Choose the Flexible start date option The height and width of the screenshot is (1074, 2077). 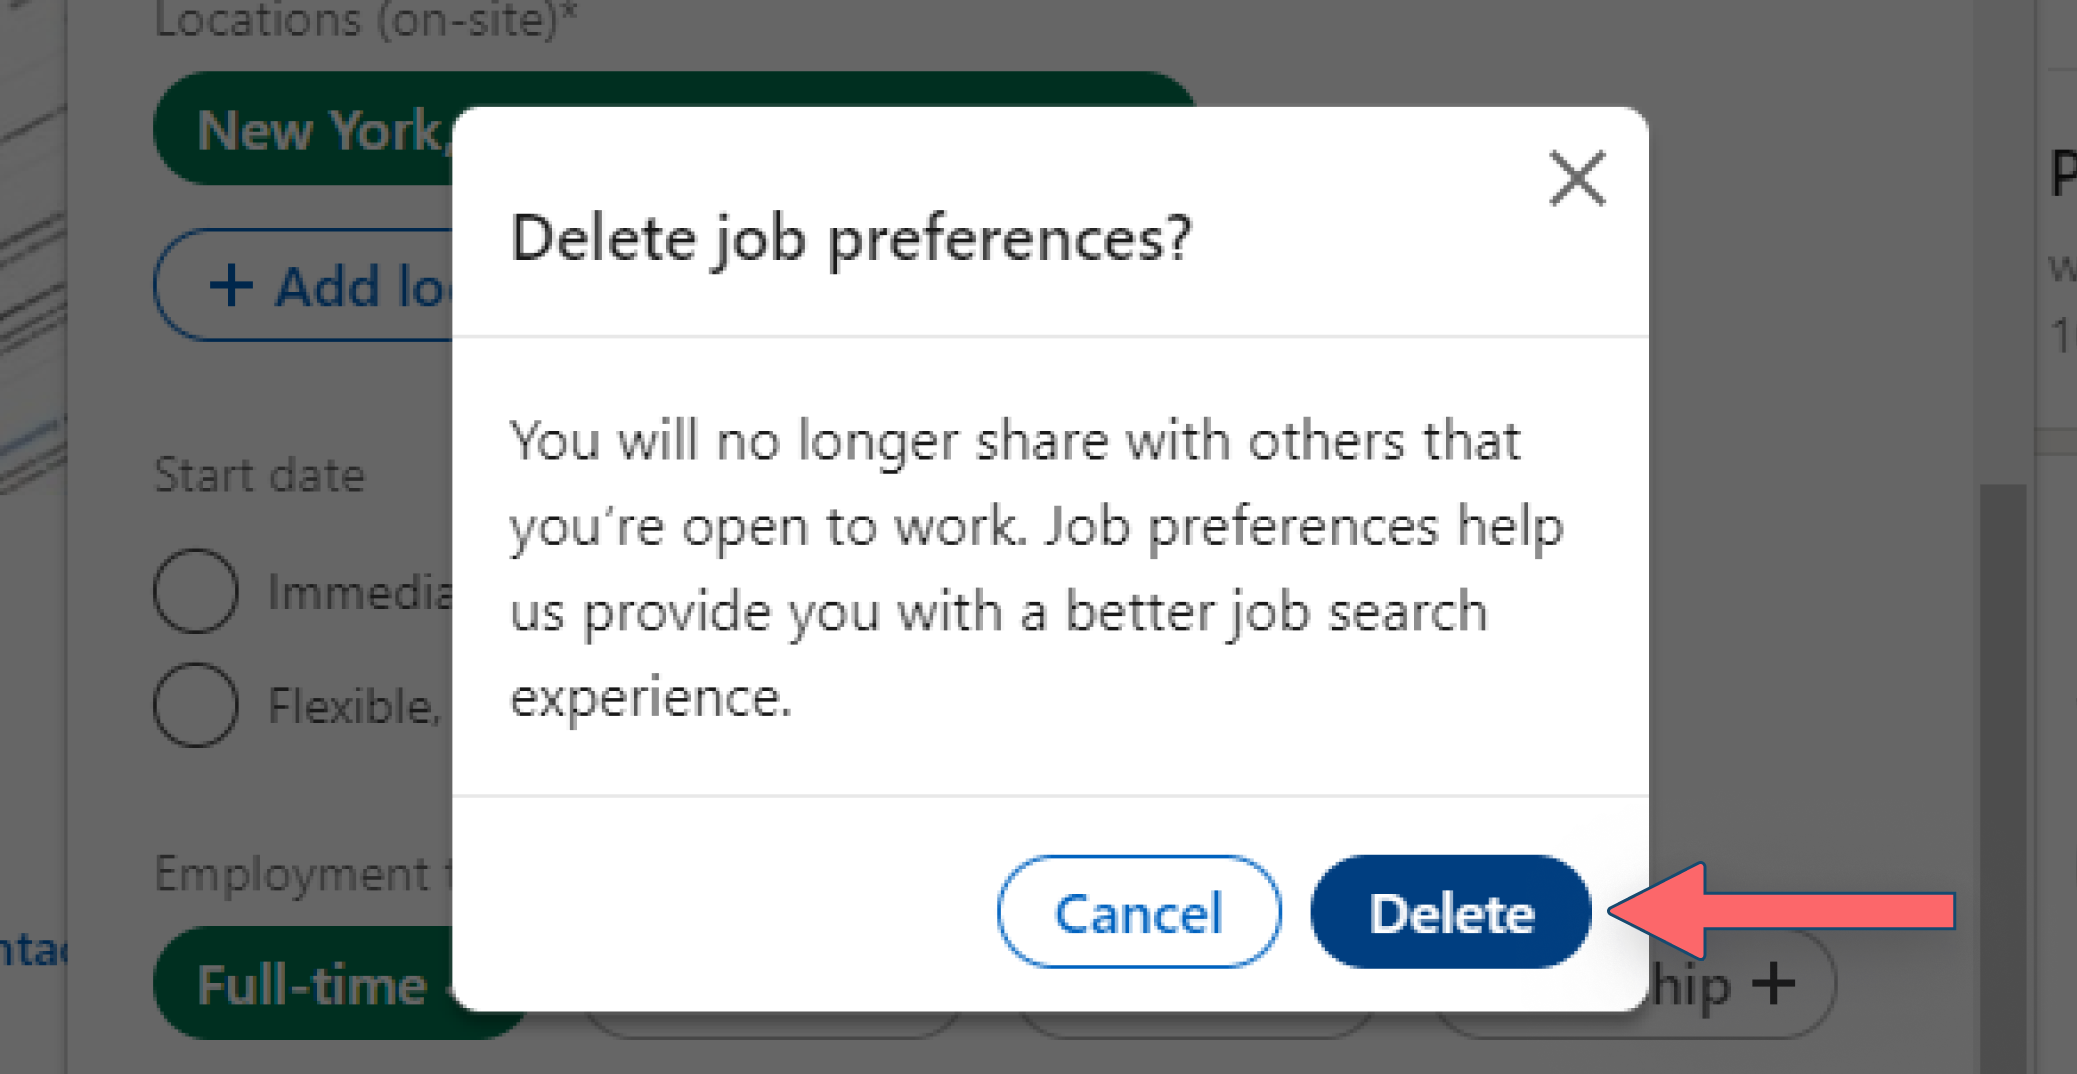196,705
